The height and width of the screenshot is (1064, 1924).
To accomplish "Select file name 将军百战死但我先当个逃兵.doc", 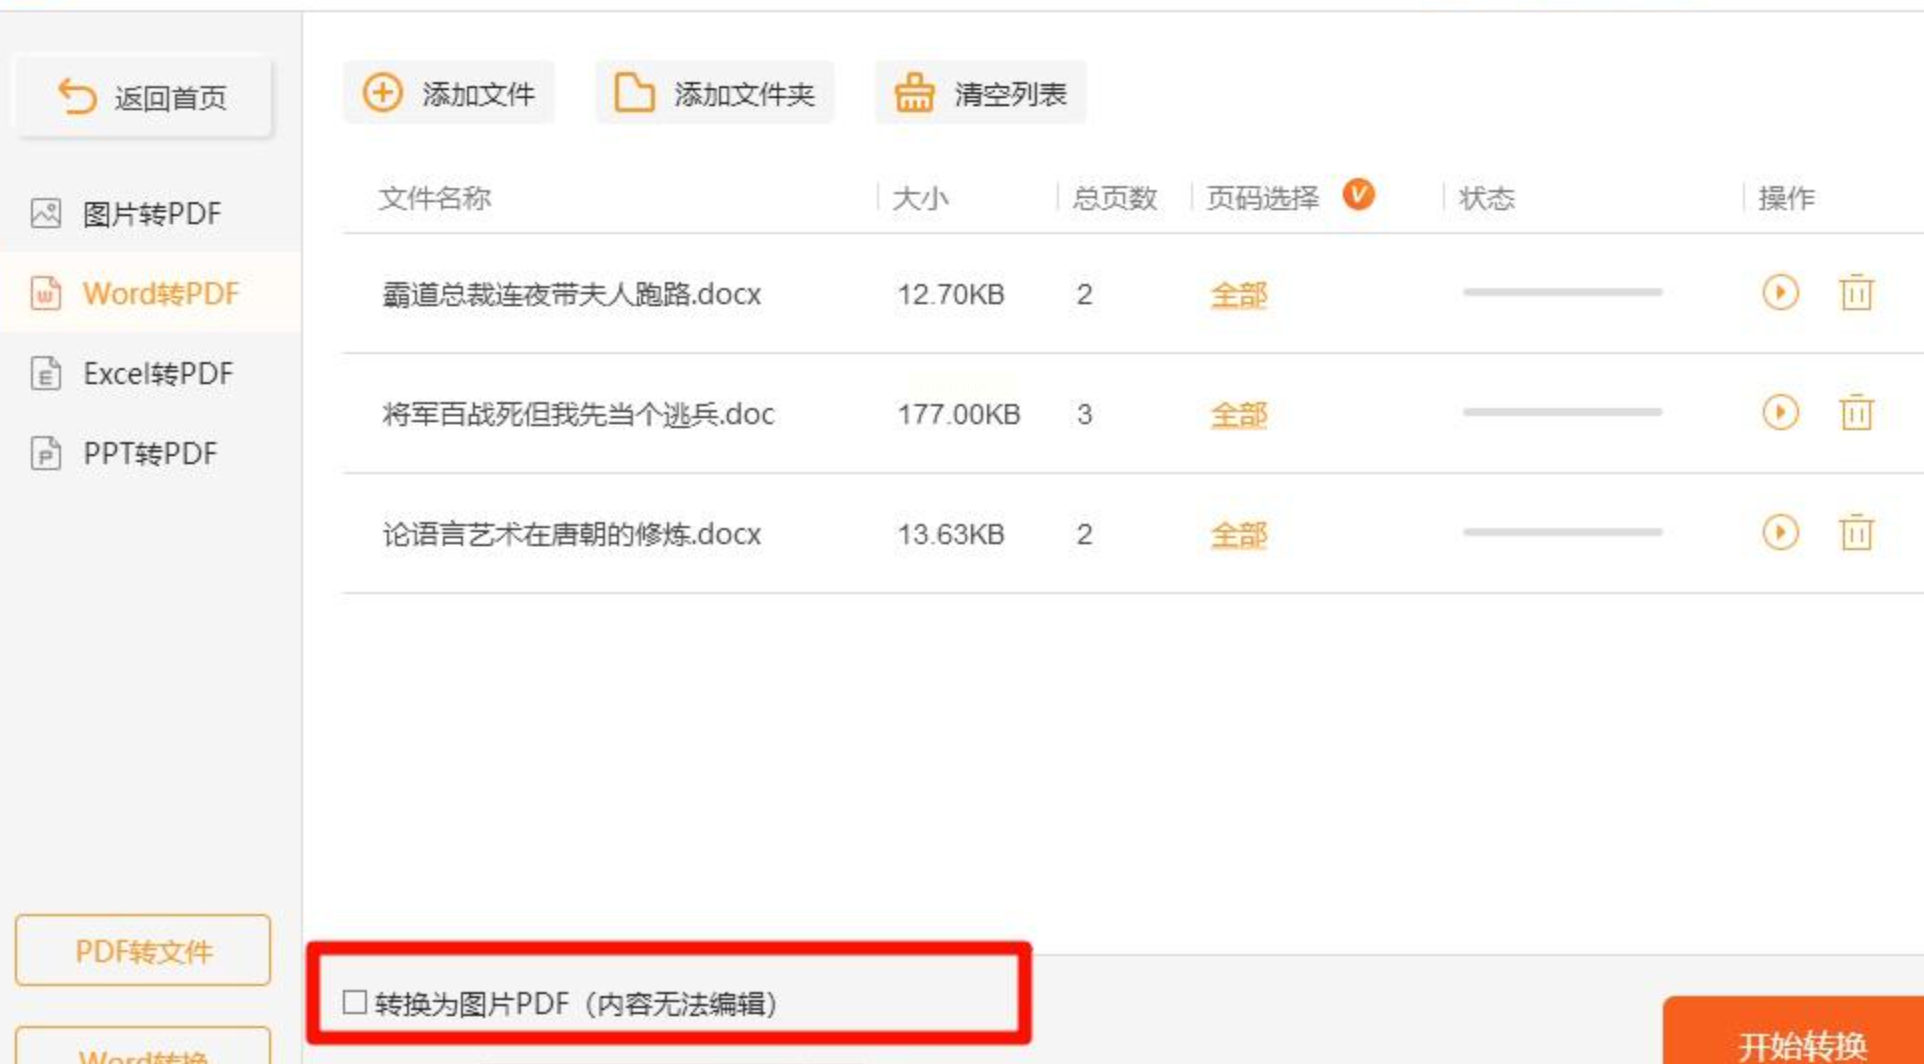I will click(578, 414).
